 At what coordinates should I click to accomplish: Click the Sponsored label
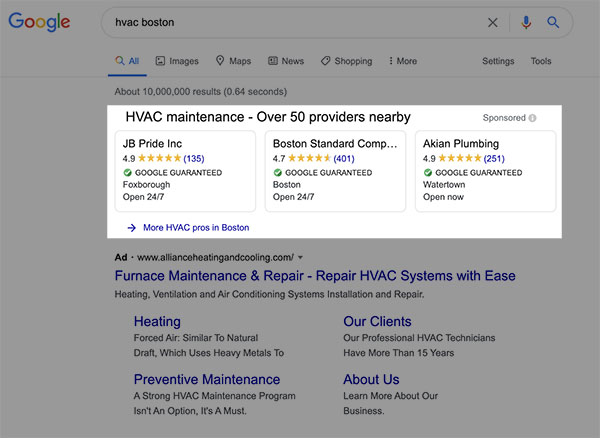pos(504,118)
